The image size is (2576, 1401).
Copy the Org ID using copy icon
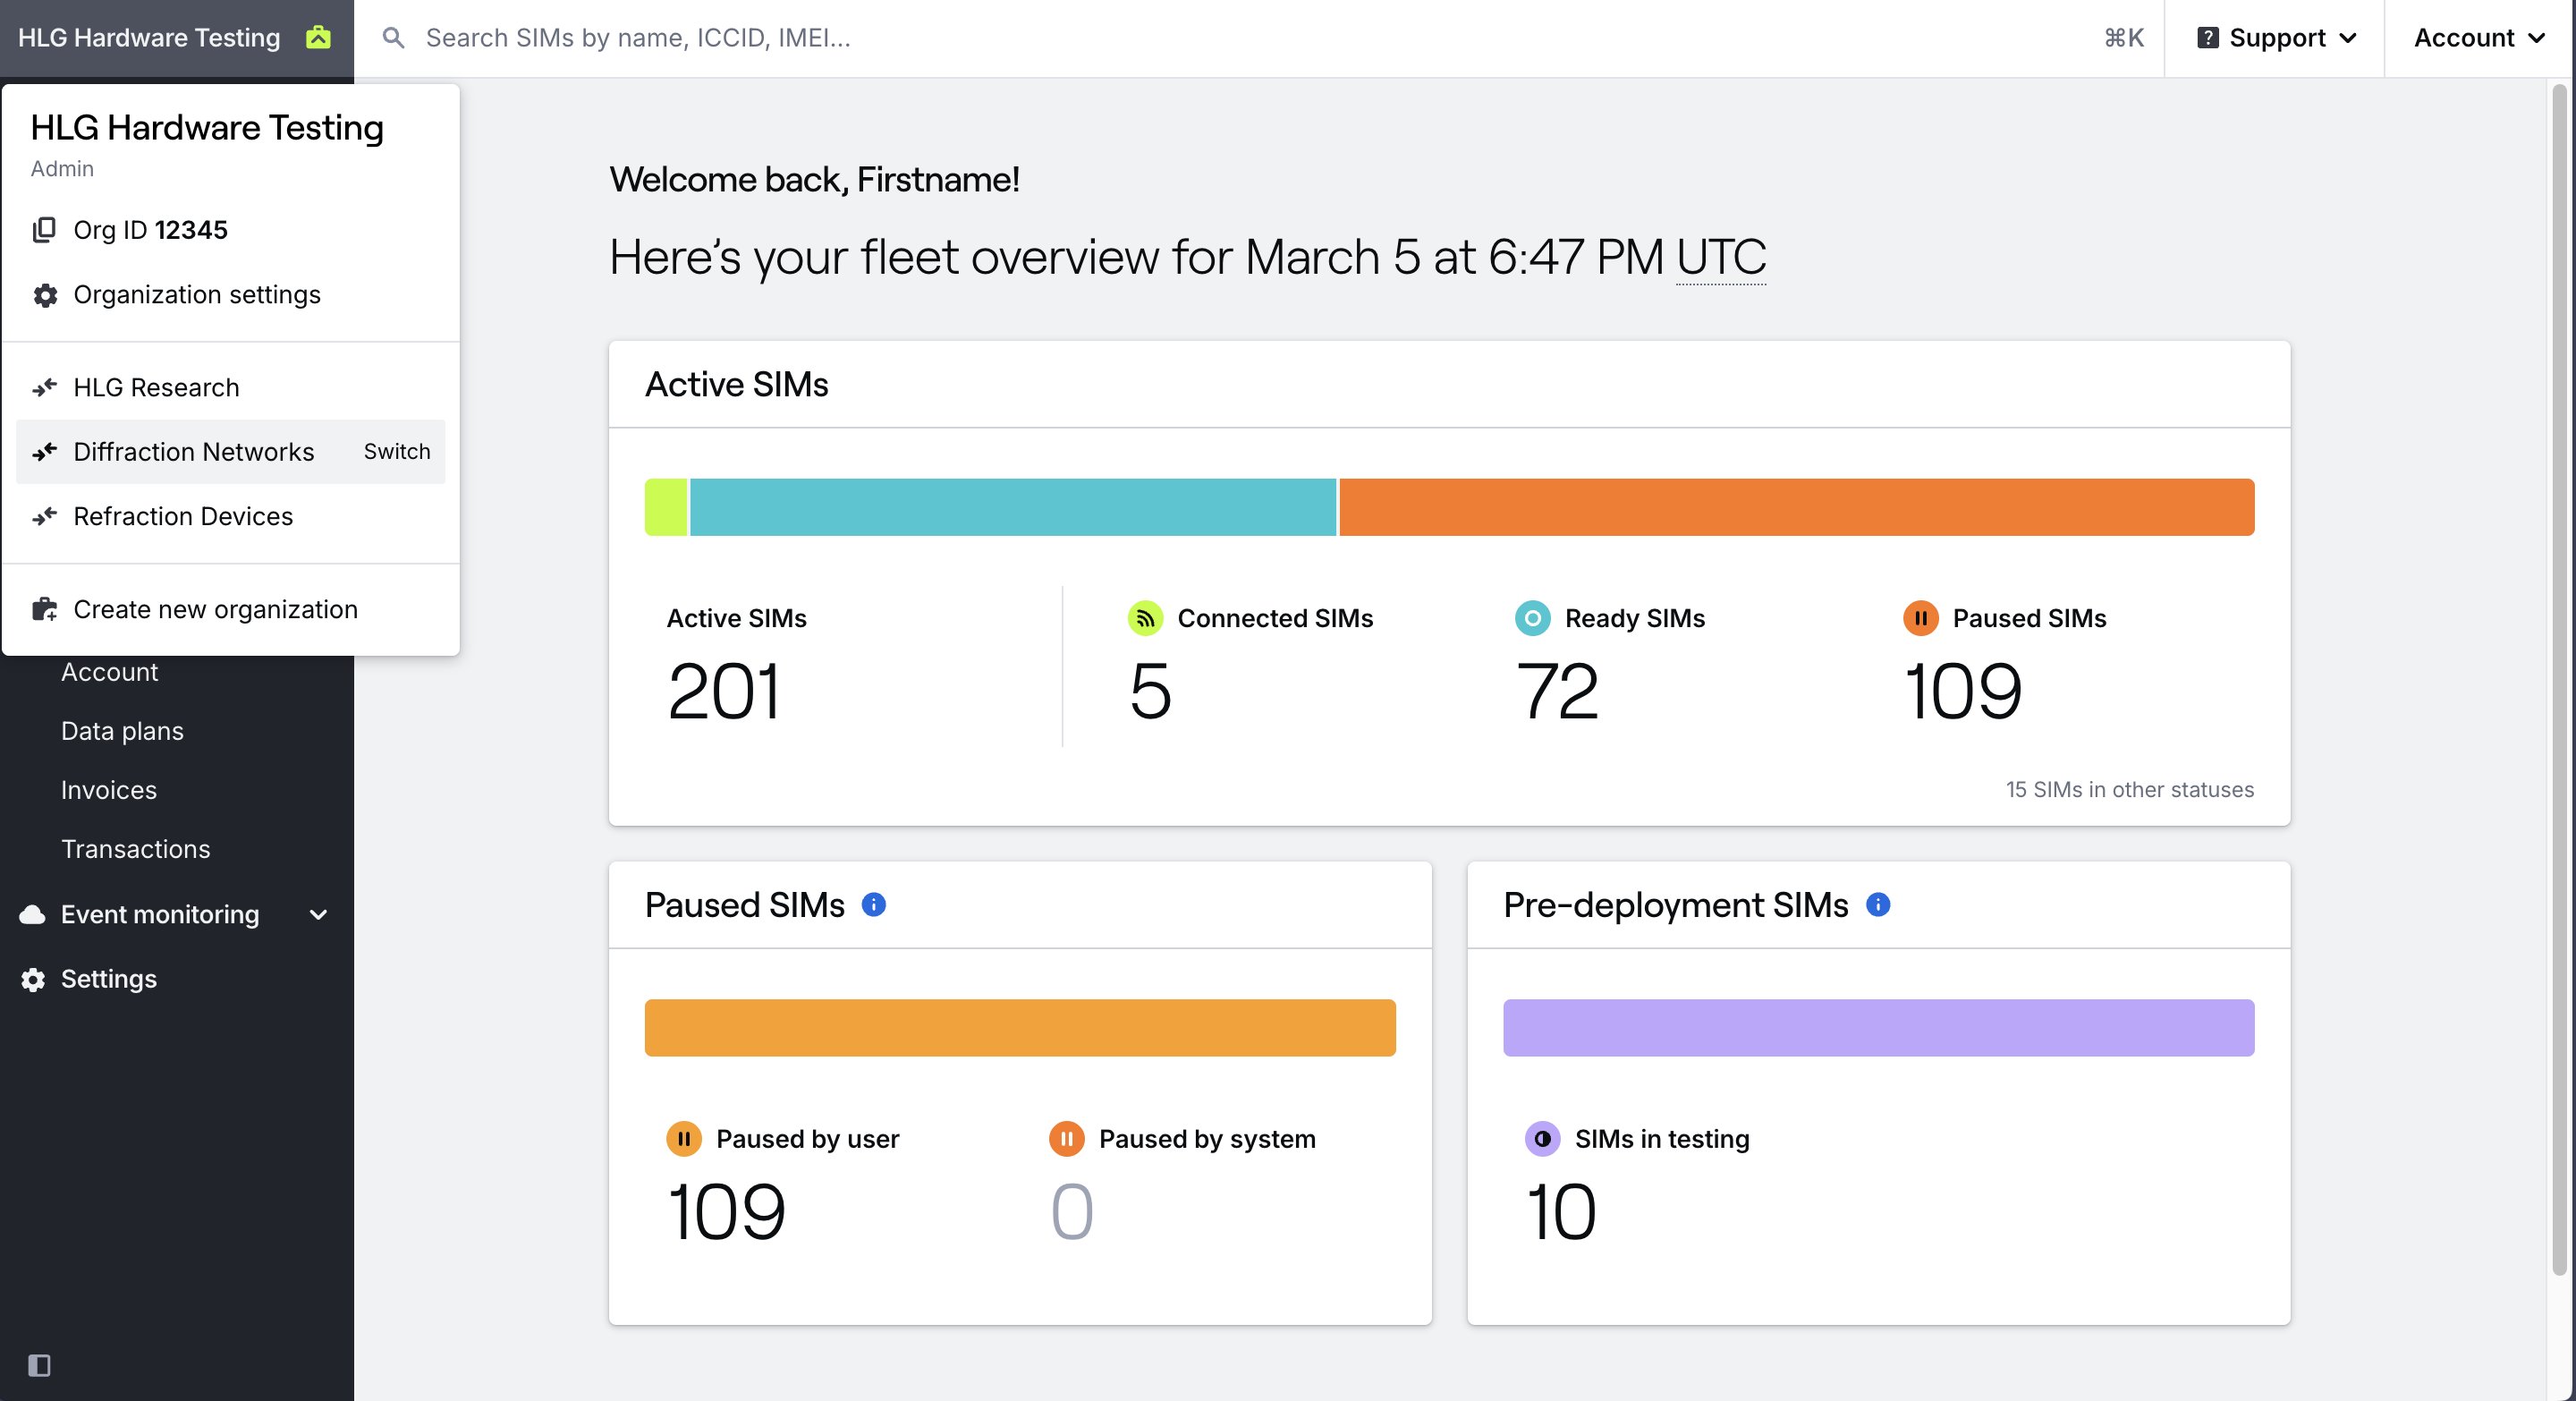[x=44, y=230]
